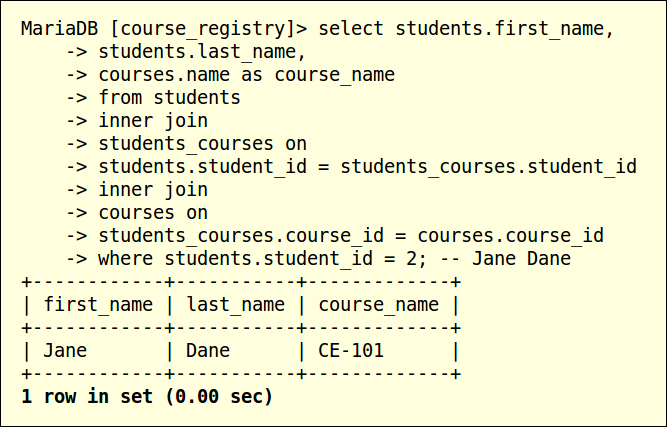This screenshot has height=427, width=667.
Task: Click the '1 row in set' status line
Action: pyautogui.click(x=147, y=396)
